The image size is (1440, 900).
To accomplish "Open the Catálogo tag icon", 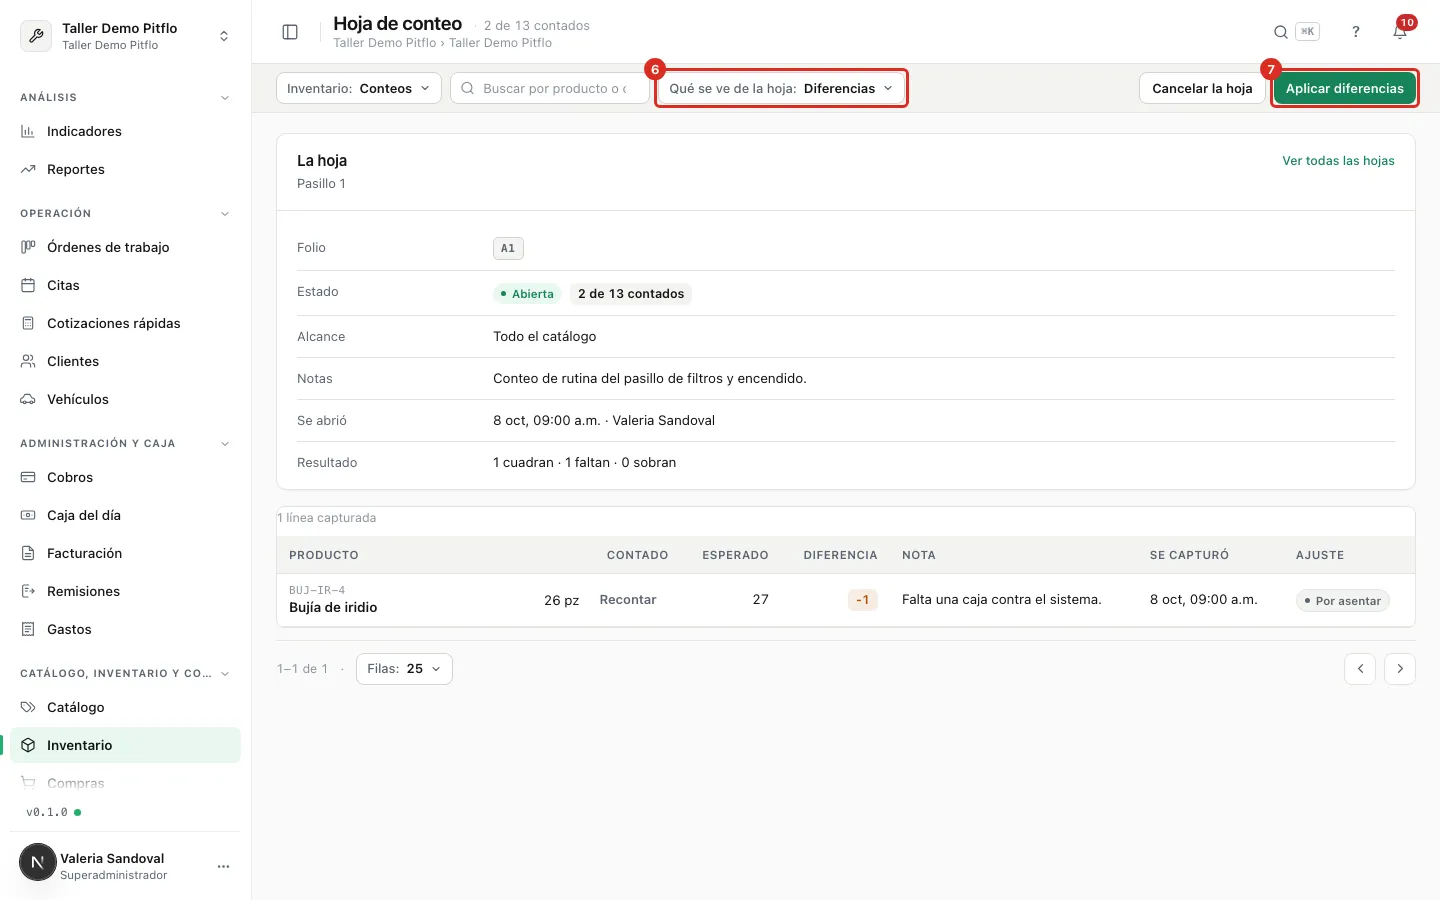I will point(28,707).
